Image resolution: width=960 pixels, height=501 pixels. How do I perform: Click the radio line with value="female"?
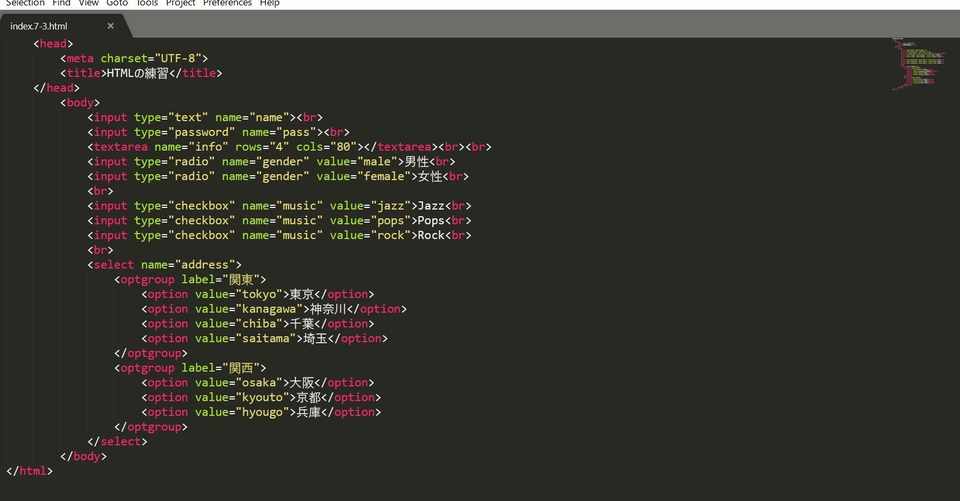coord(278,176)
